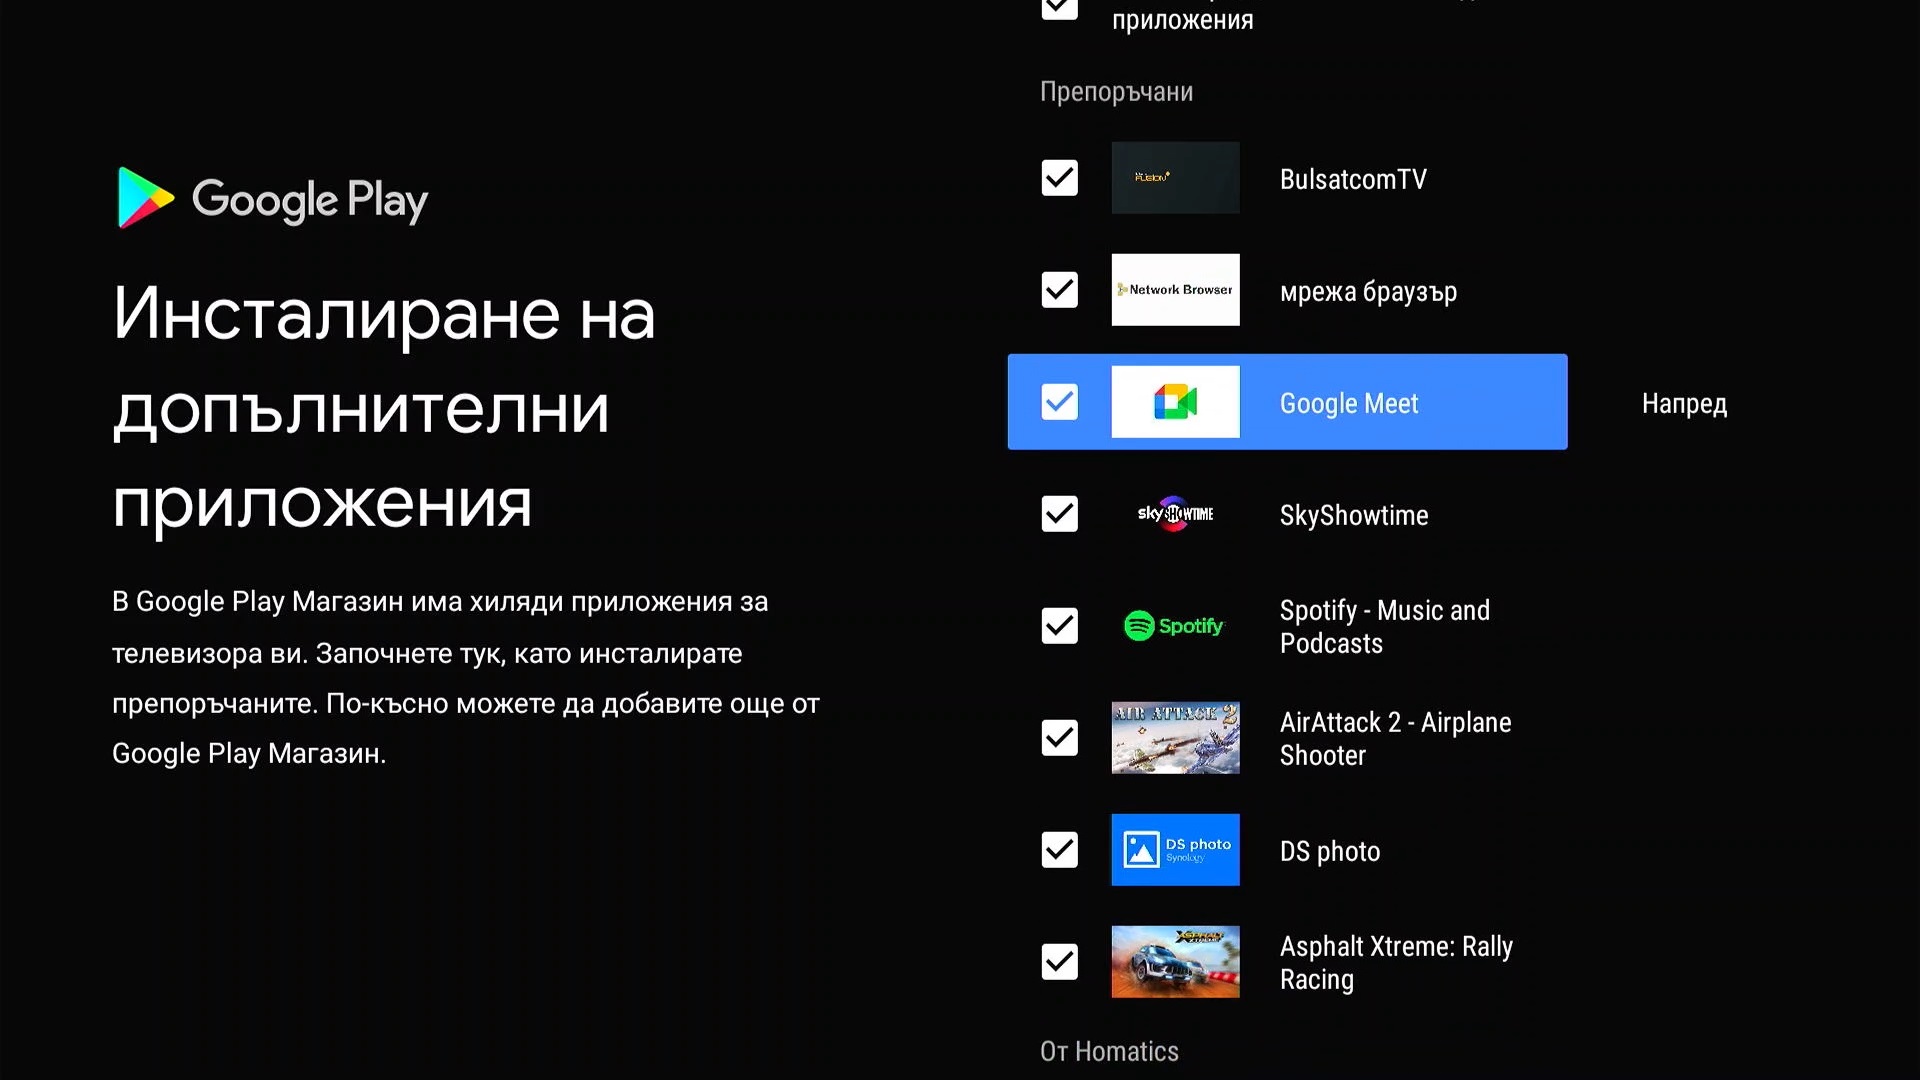Click the Google Meet camera icon
This screenshot has height=1080, width=1920.
(1175, 402)
